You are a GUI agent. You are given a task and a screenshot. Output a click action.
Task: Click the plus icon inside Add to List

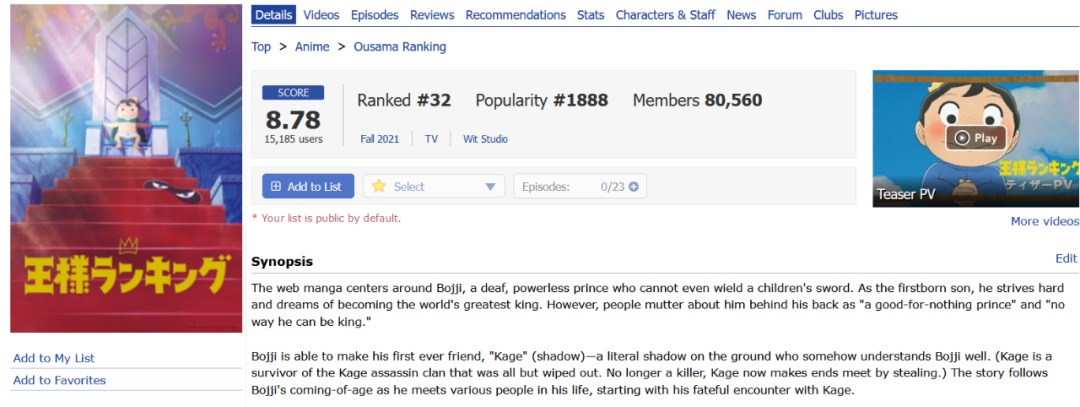(276, 186)
